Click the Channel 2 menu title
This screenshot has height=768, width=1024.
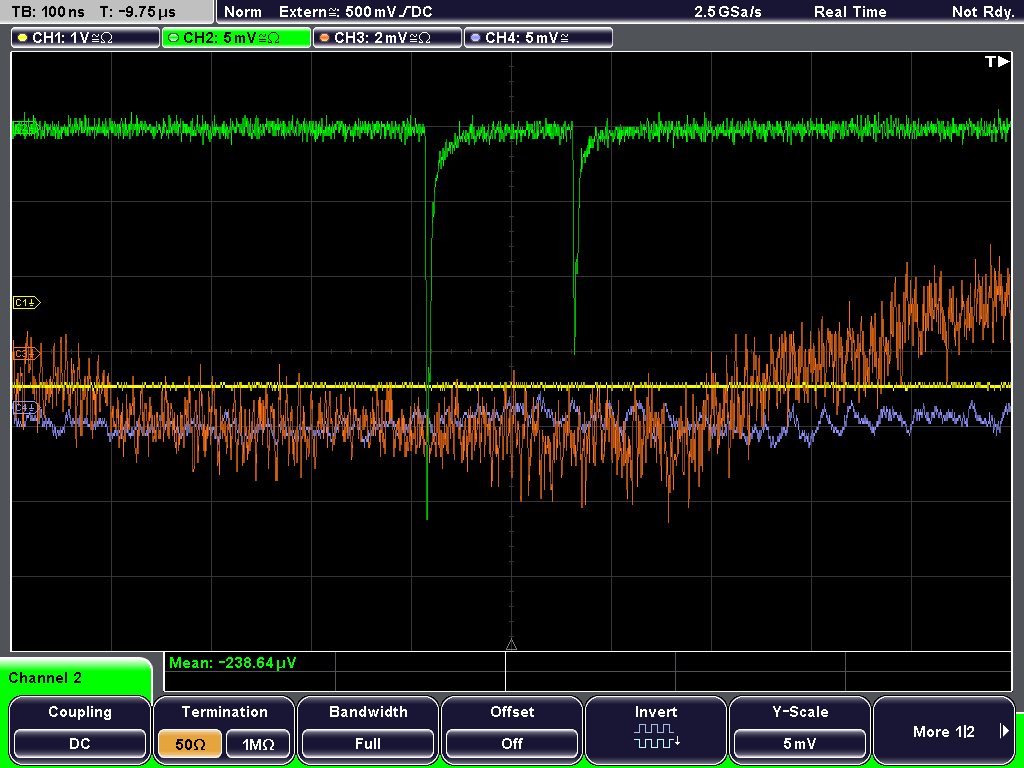45,678
